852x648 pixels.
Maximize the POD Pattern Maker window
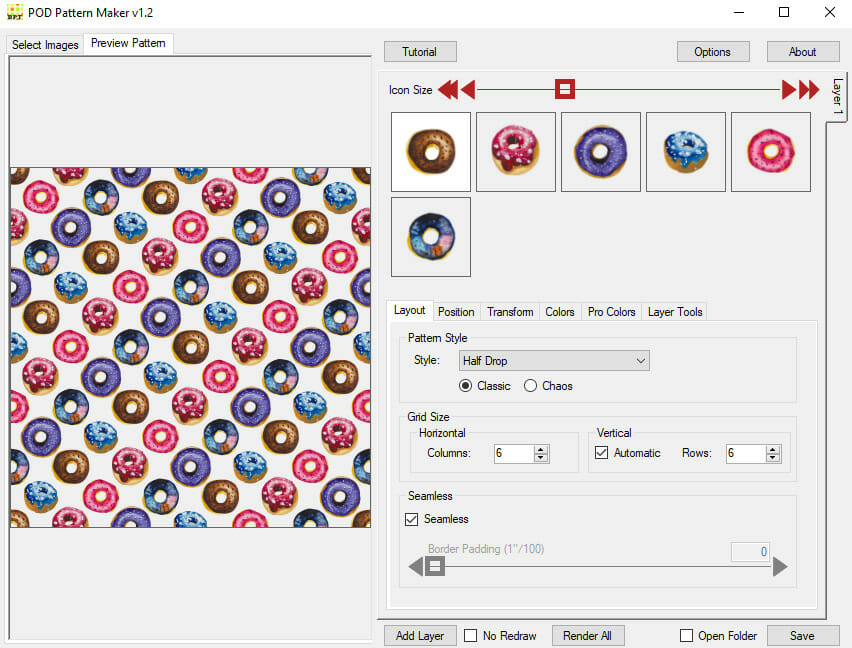point(784,12)
